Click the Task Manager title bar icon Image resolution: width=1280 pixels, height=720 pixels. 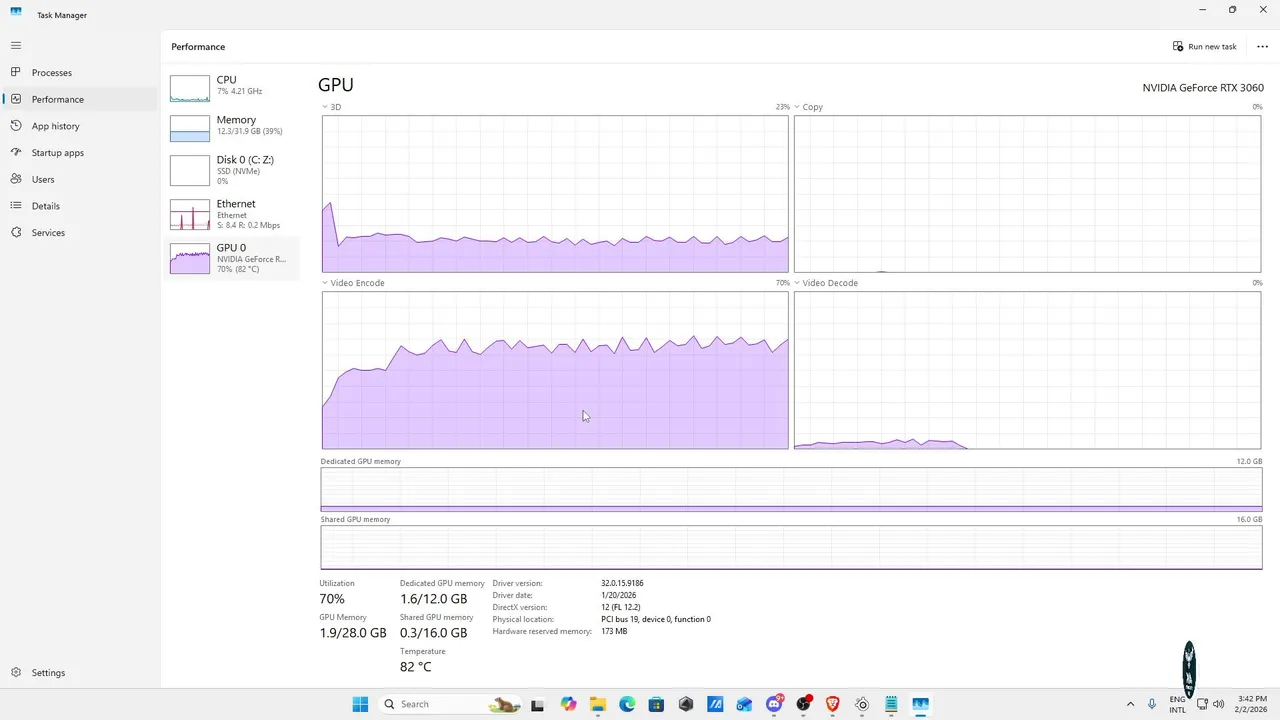click(x=16, y=12)
